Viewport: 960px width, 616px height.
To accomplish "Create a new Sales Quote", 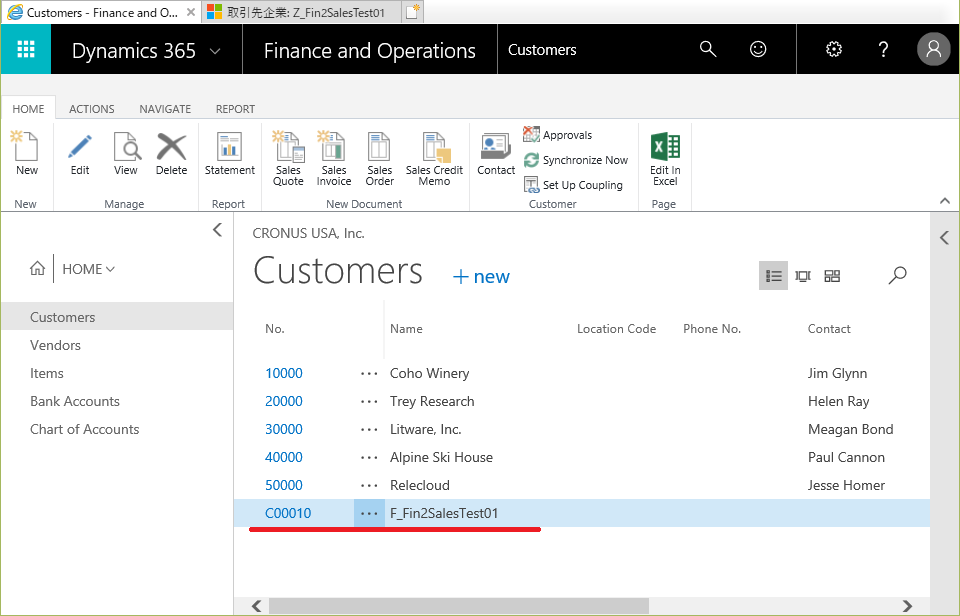I will tap(288, 159).
